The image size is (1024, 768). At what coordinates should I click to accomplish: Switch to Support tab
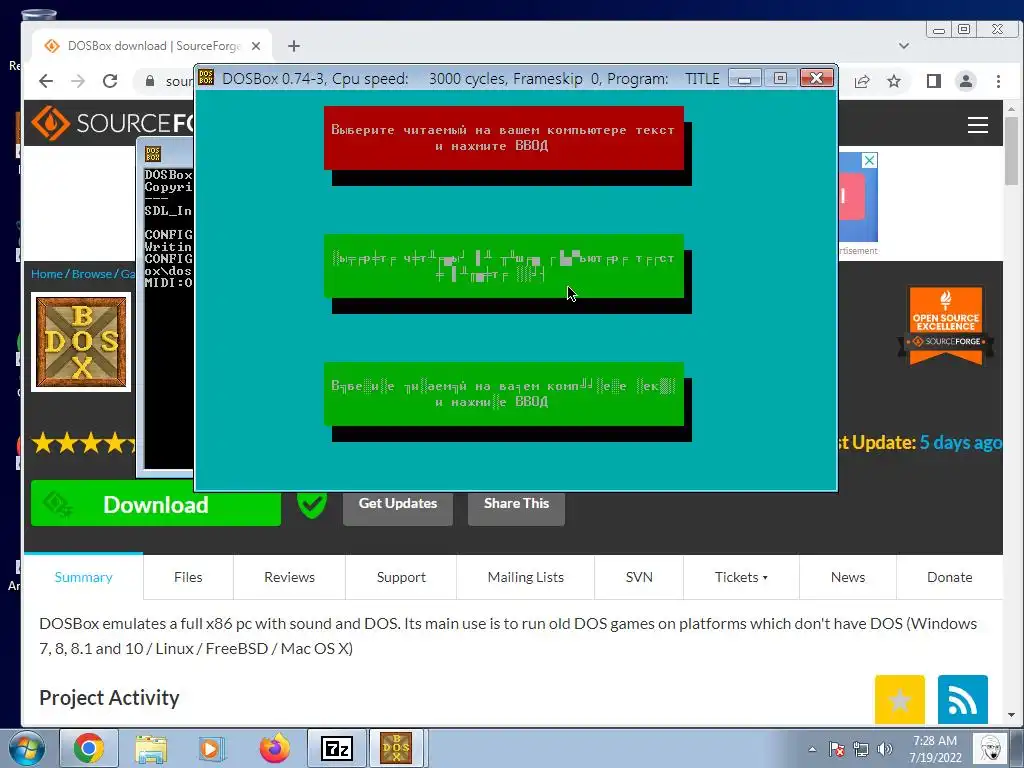click(x=401, y=577)
